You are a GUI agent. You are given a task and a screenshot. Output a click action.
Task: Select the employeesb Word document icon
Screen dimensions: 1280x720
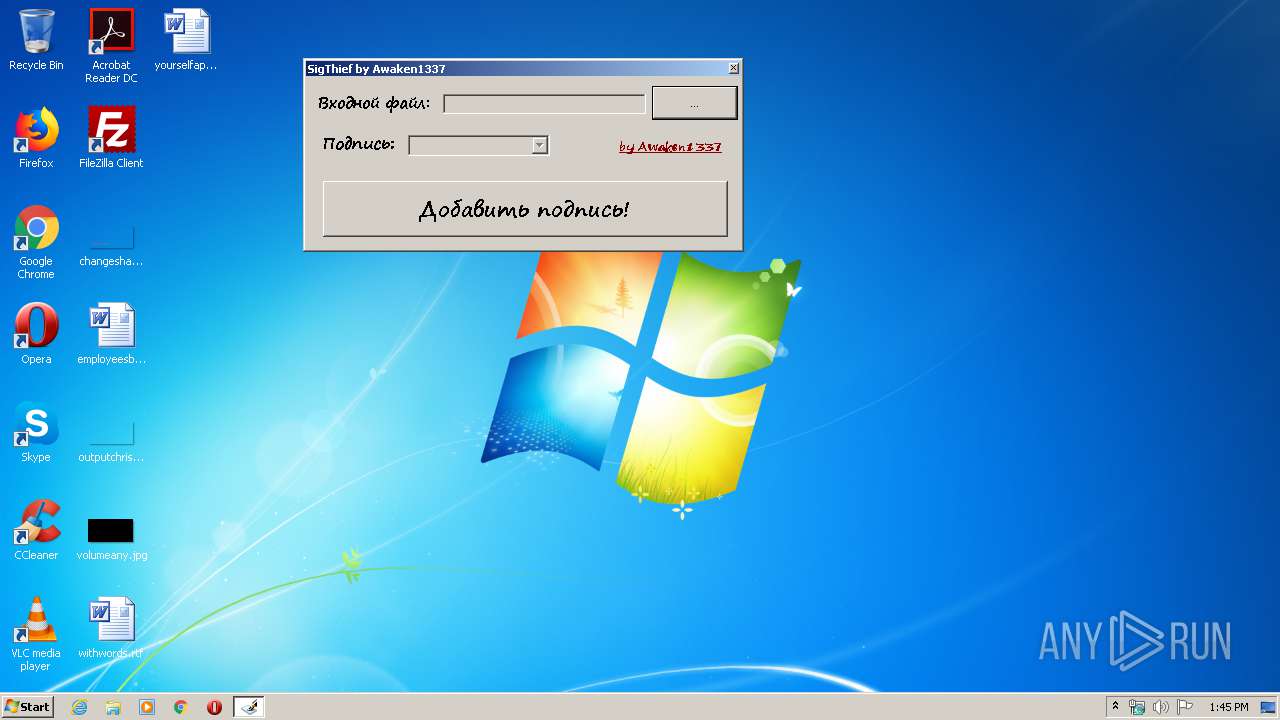tap(111, 334)
